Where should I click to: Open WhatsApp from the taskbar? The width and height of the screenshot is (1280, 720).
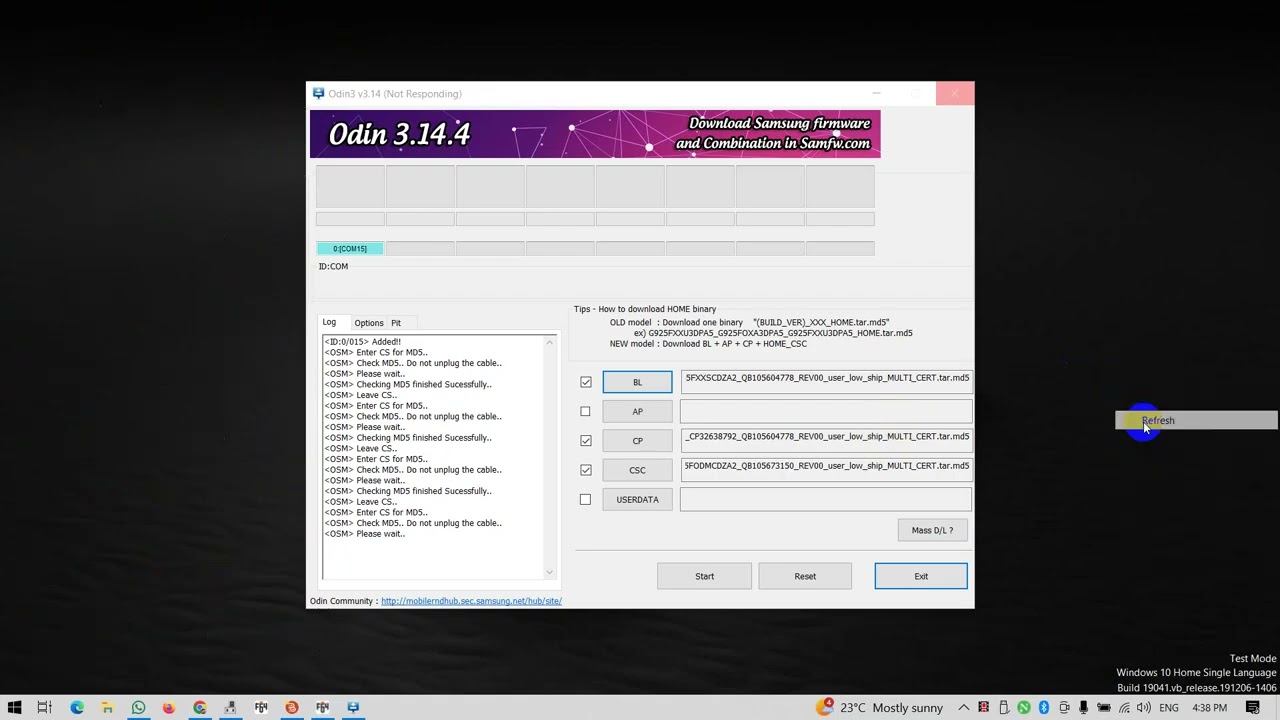(x=138, y=707)
